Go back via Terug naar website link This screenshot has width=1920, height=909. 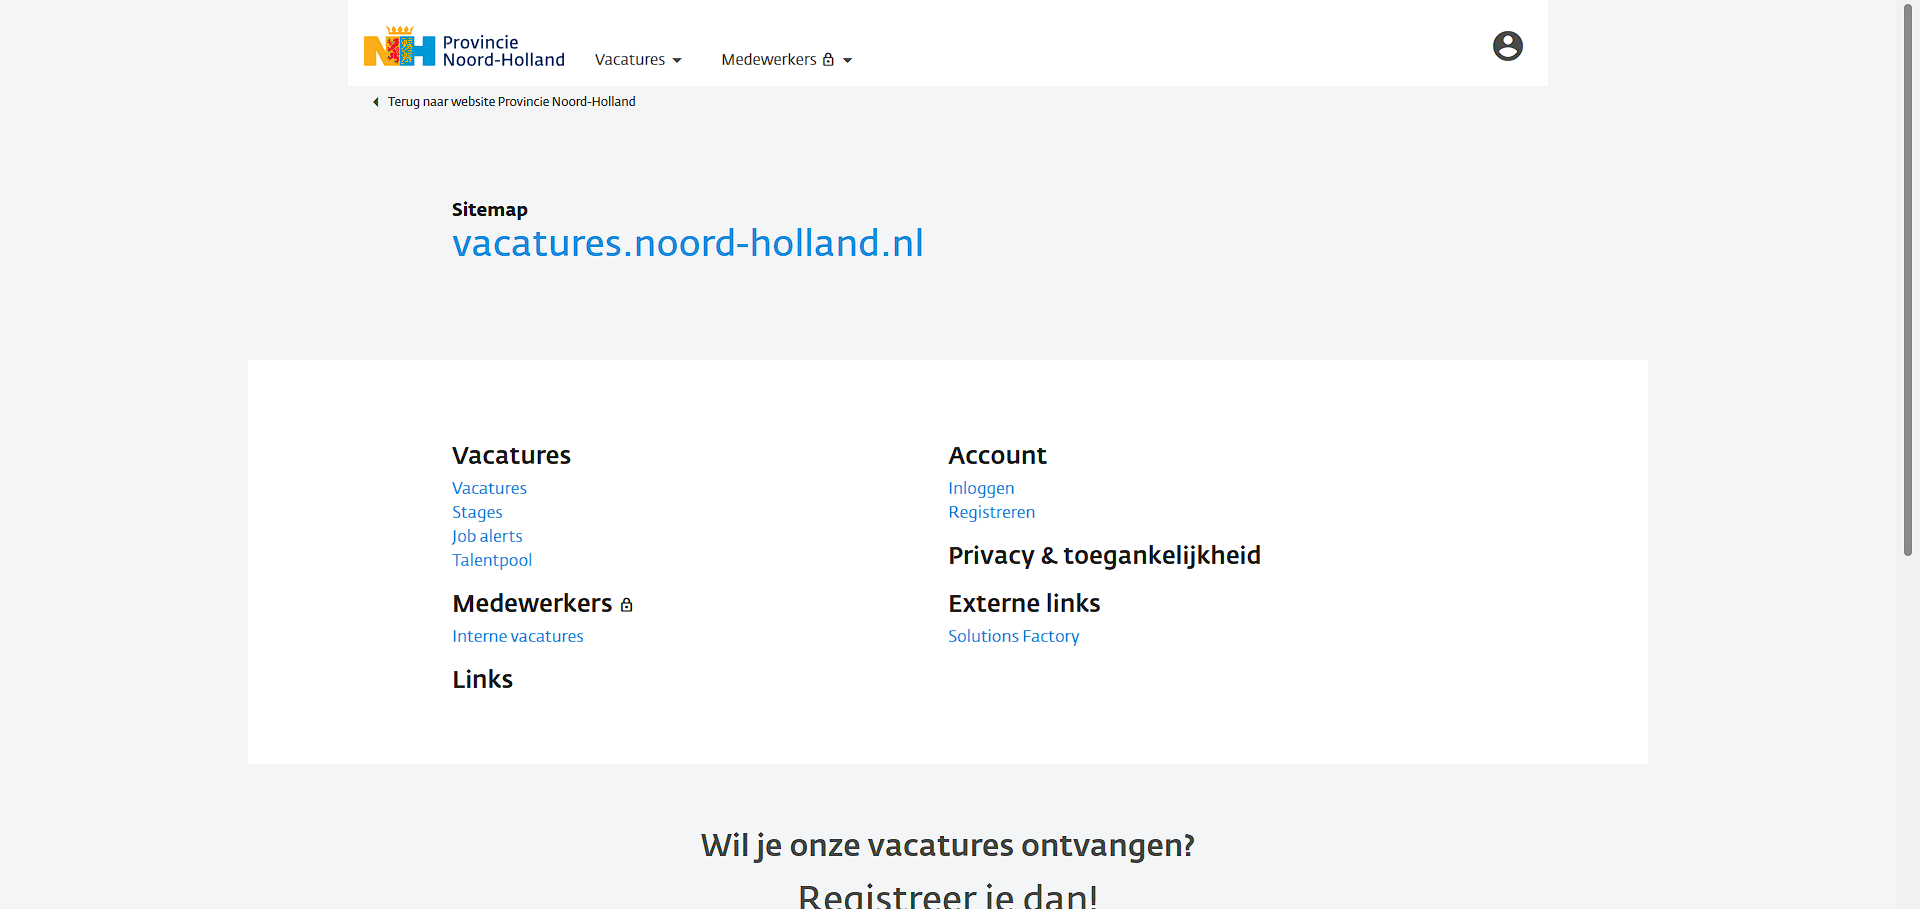click(511, 102)
